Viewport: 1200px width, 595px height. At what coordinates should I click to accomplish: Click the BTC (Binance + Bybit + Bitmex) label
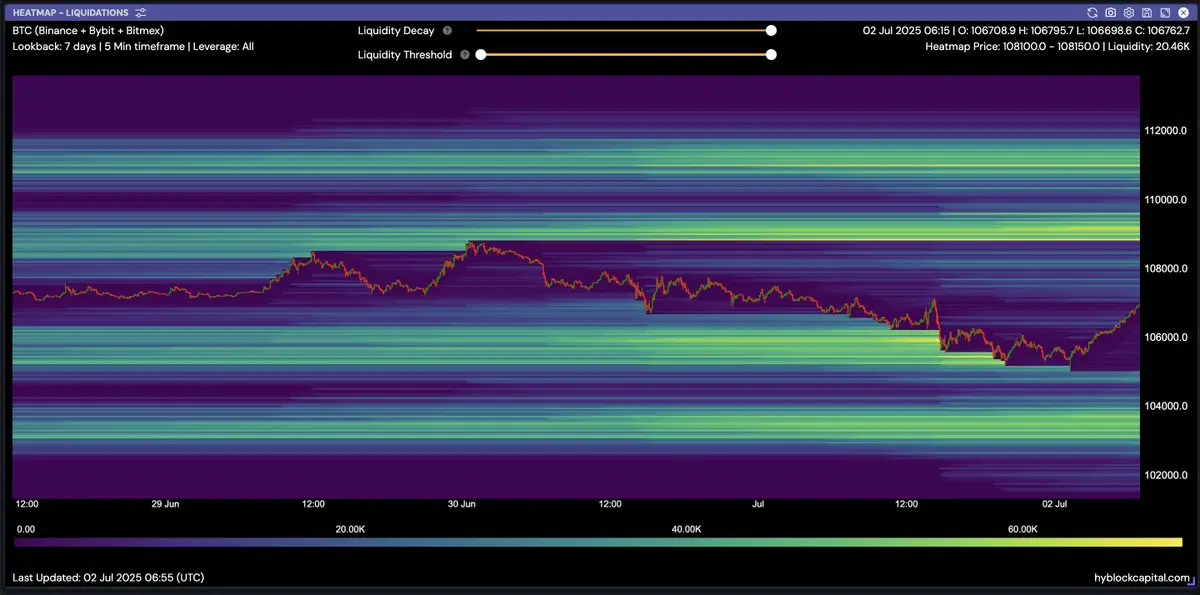click(88, 30)
